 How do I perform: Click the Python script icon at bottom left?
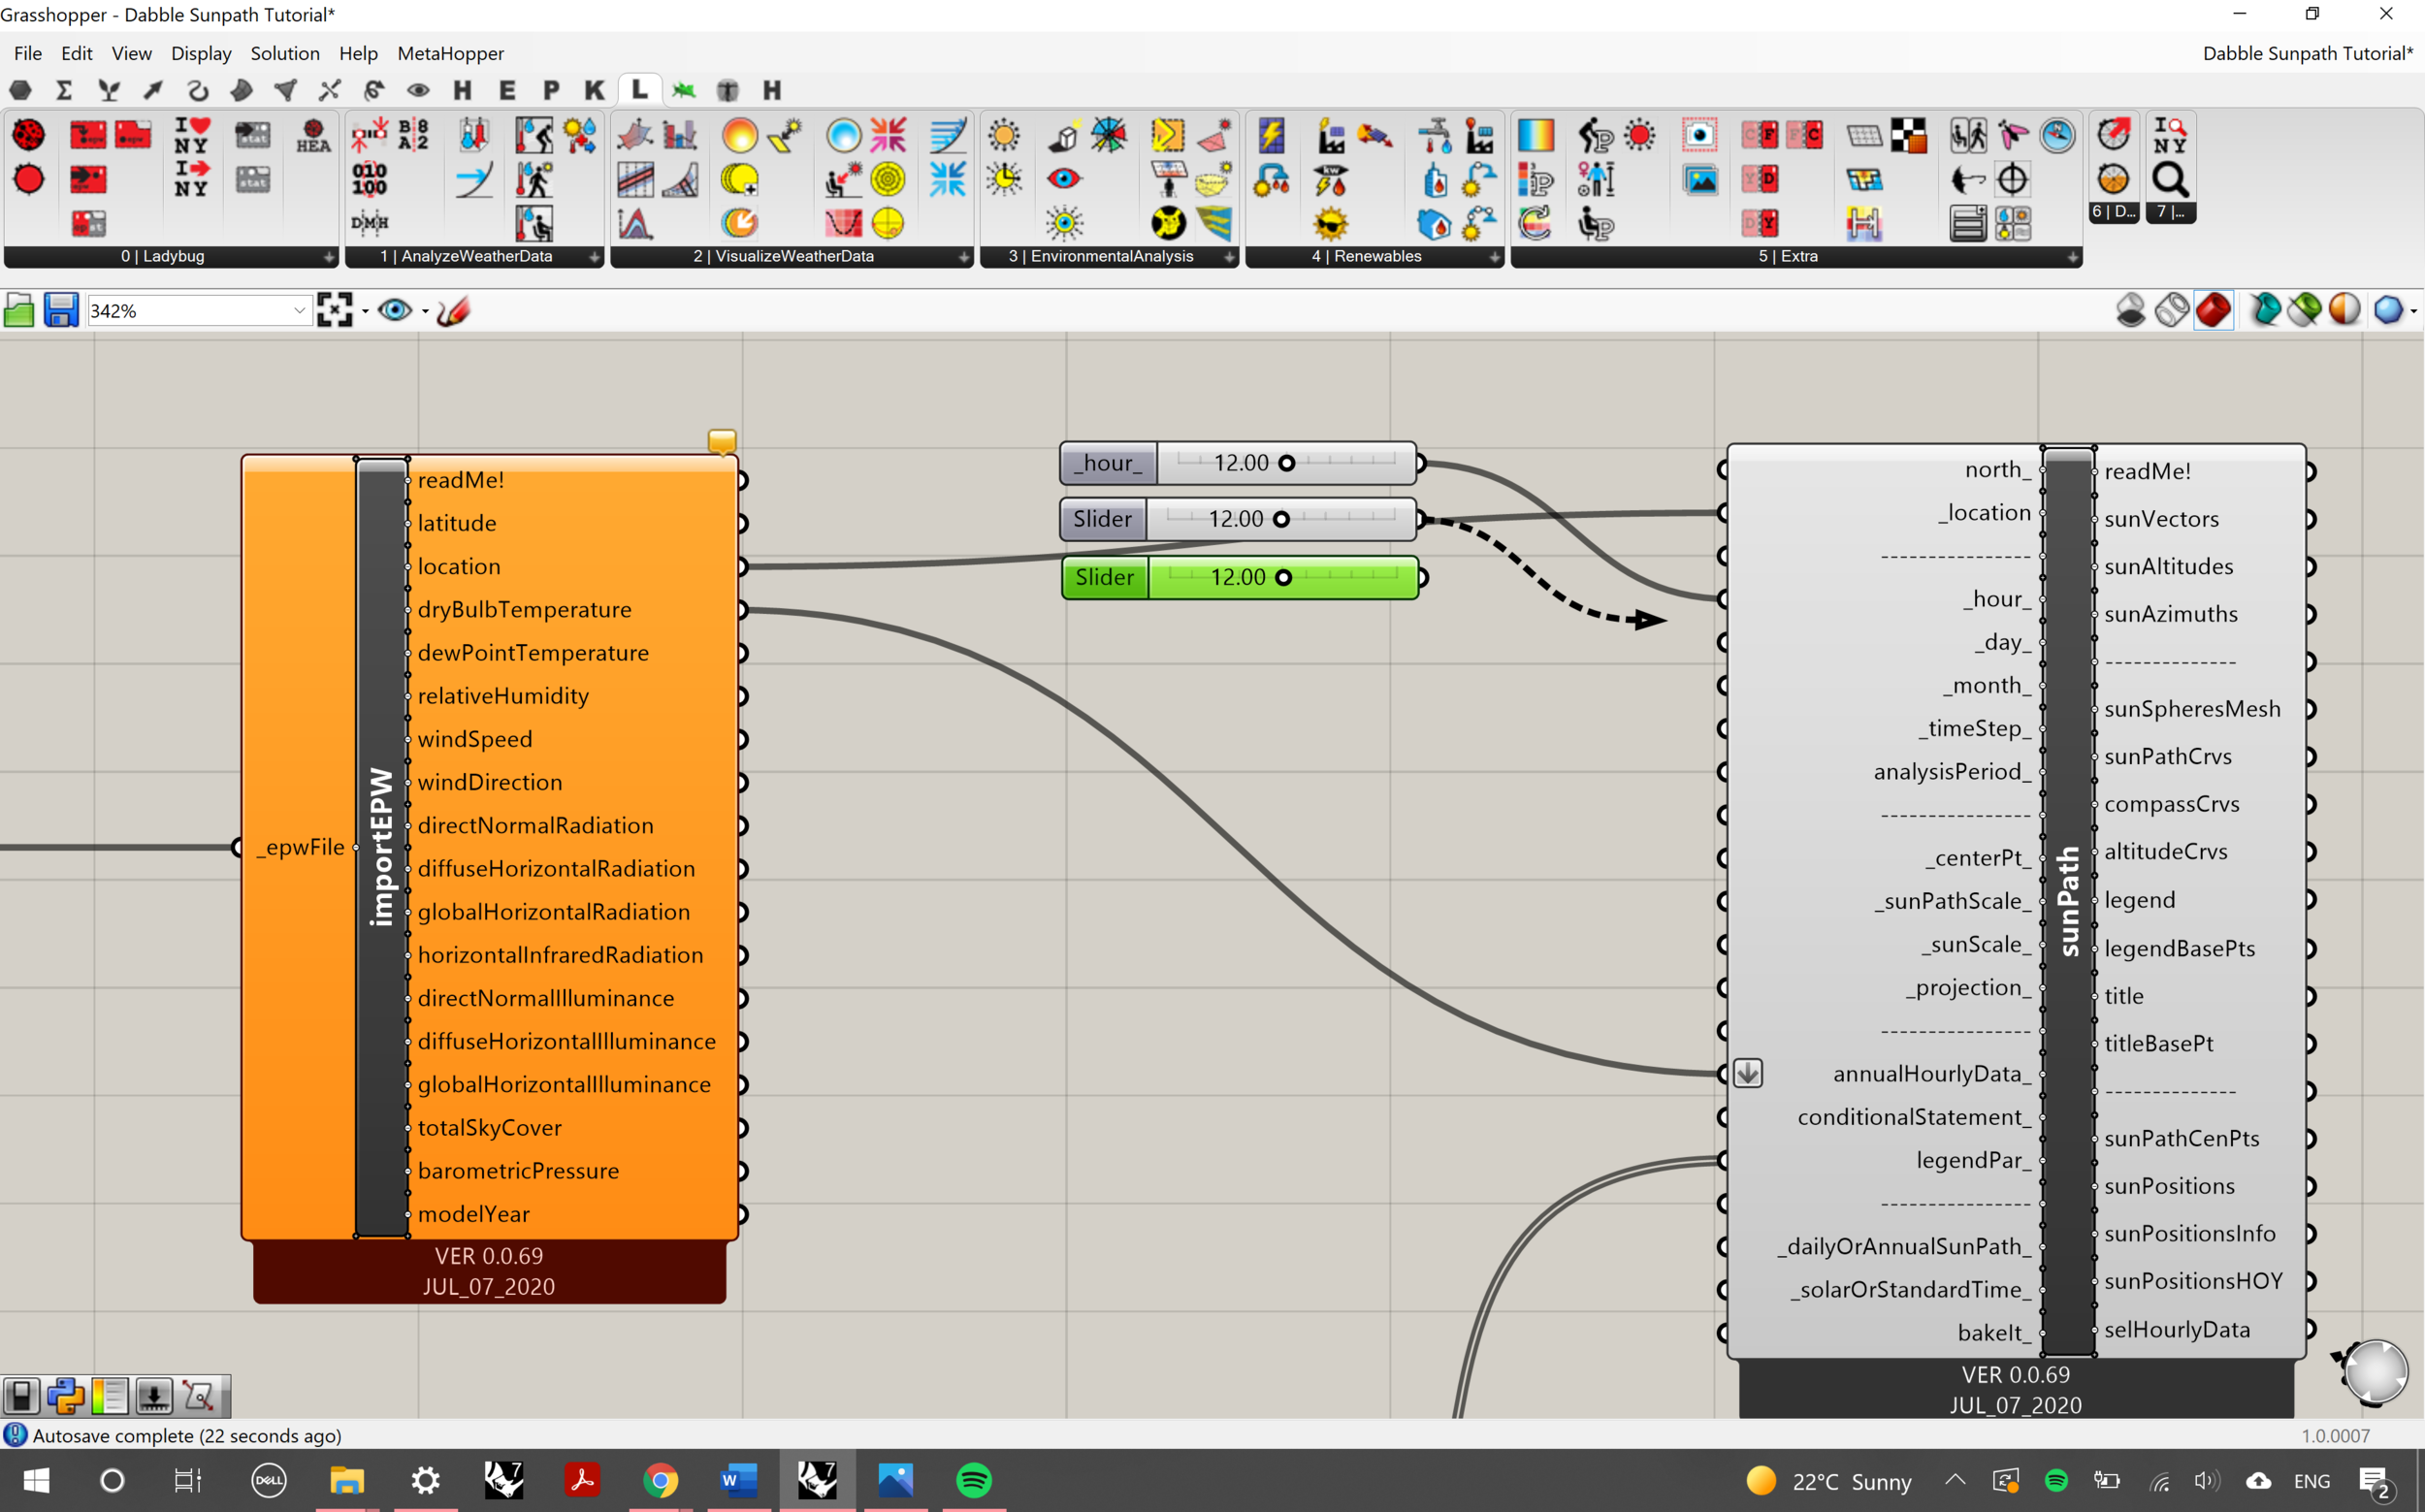point(66,1396)
